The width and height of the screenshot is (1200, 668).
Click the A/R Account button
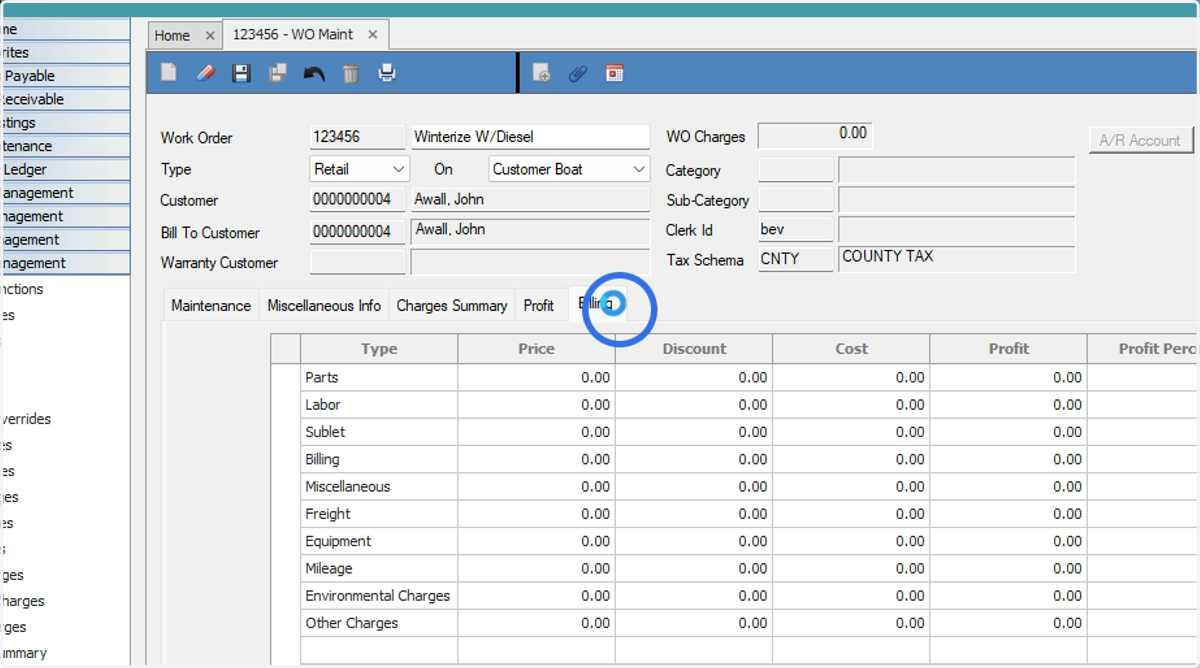point(1141,140)
